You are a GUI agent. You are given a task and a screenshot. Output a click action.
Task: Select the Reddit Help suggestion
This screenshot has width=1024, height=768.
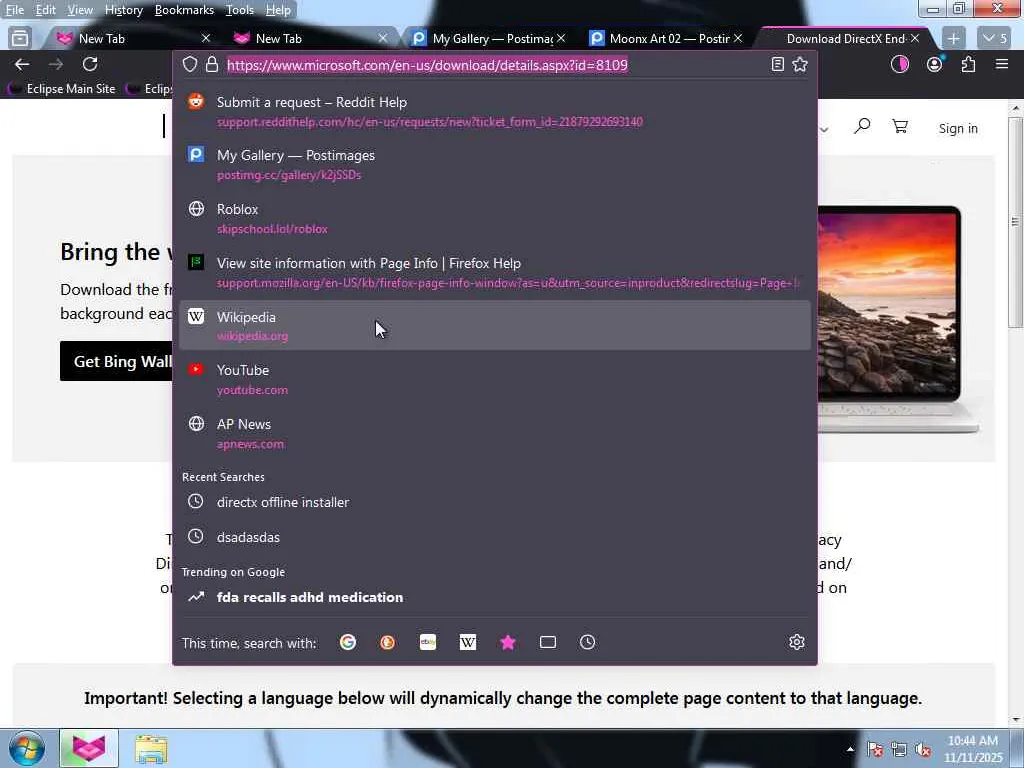pyautogui.click(x=495, y=111)
